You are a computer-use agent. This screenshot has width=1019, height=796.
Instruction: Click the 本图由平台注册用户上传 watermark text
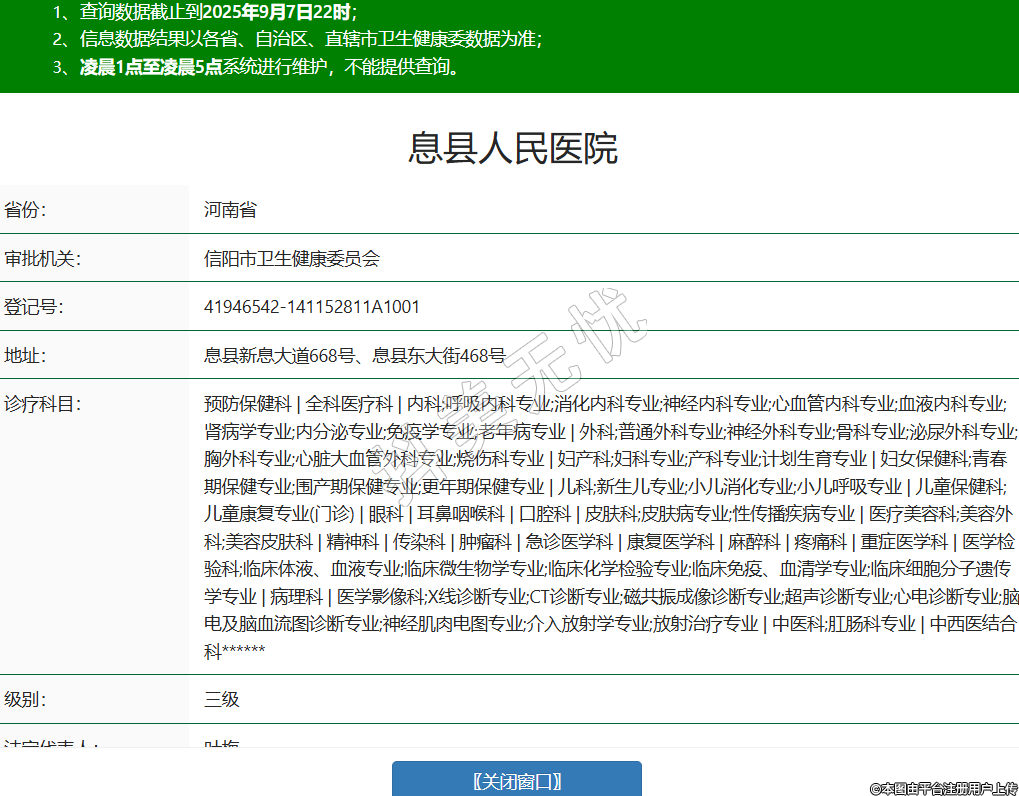point(943,788)
